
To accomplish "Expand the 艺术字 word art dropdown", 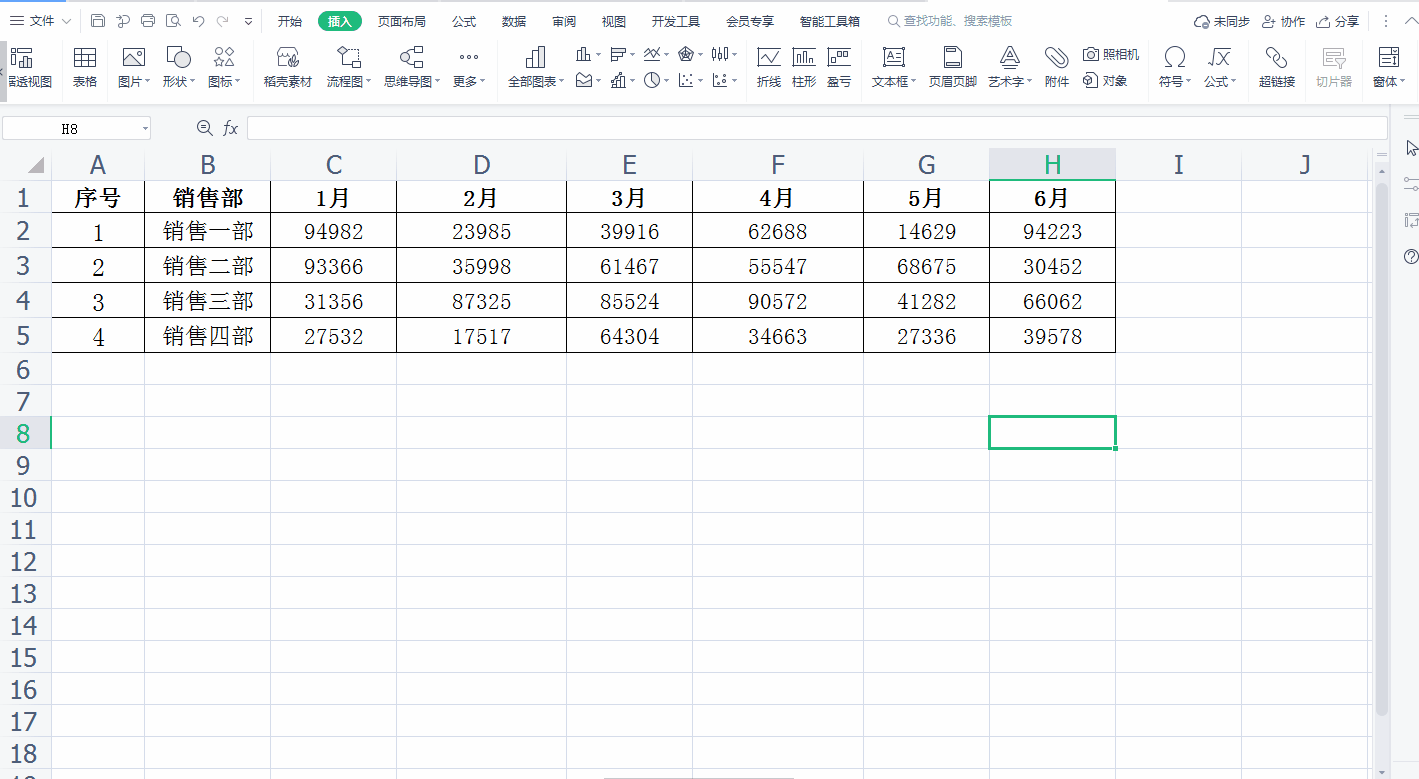I will pyautogui.click(x=1011, y=68).
